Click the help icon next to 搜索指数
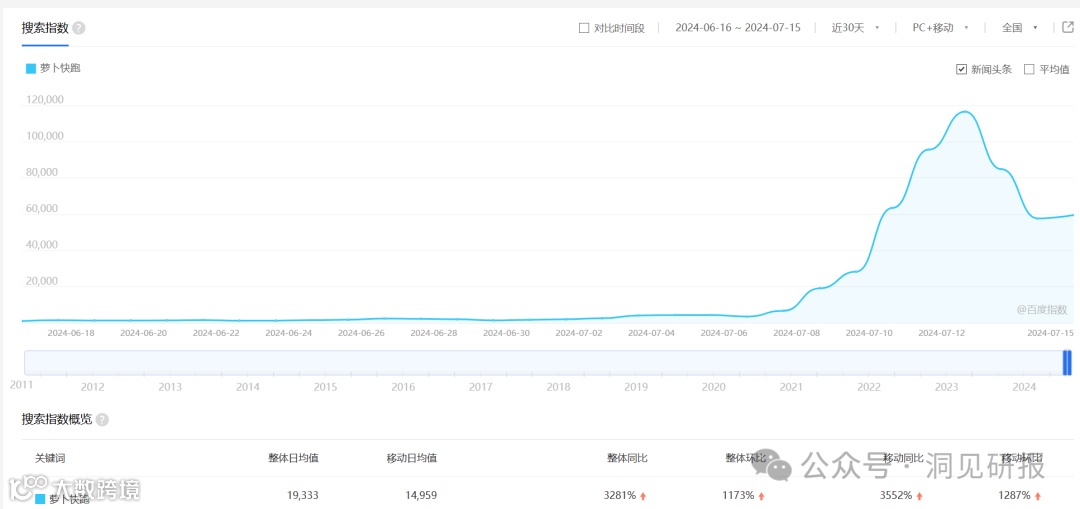The height and width of the screenshot is (509, 1080). coord(79,28)
